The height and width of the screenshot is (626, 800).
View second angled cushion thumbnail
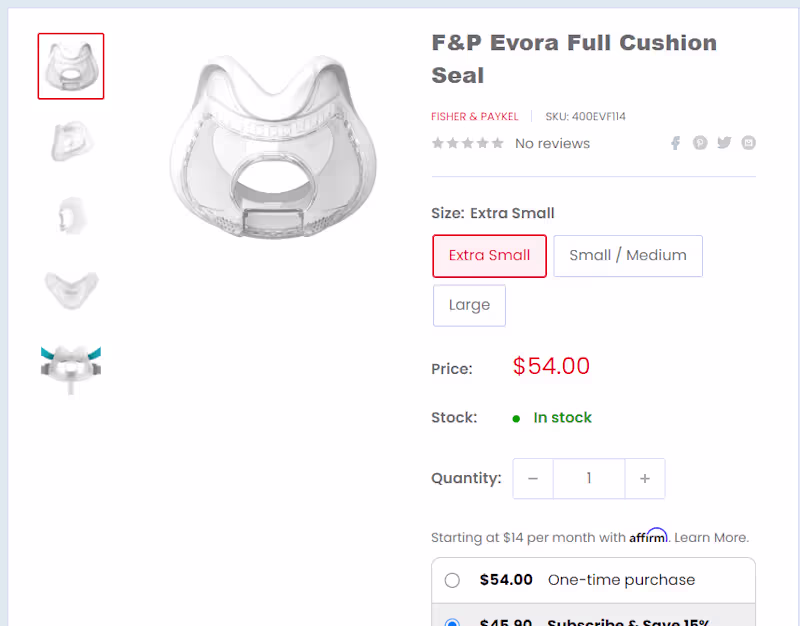click(71, 141)
